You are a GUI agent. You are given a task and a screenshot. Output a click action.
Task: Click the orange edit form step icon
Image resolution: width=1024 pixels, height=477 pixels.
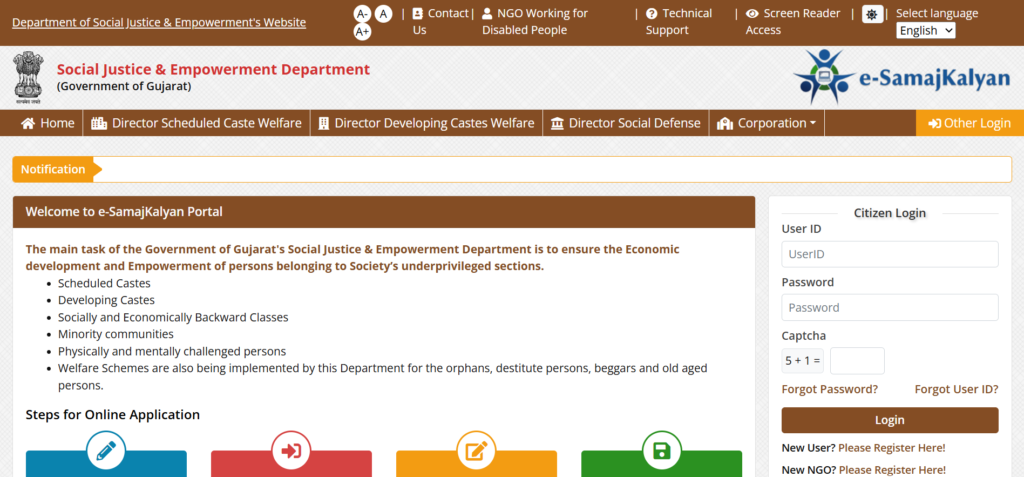476,451
